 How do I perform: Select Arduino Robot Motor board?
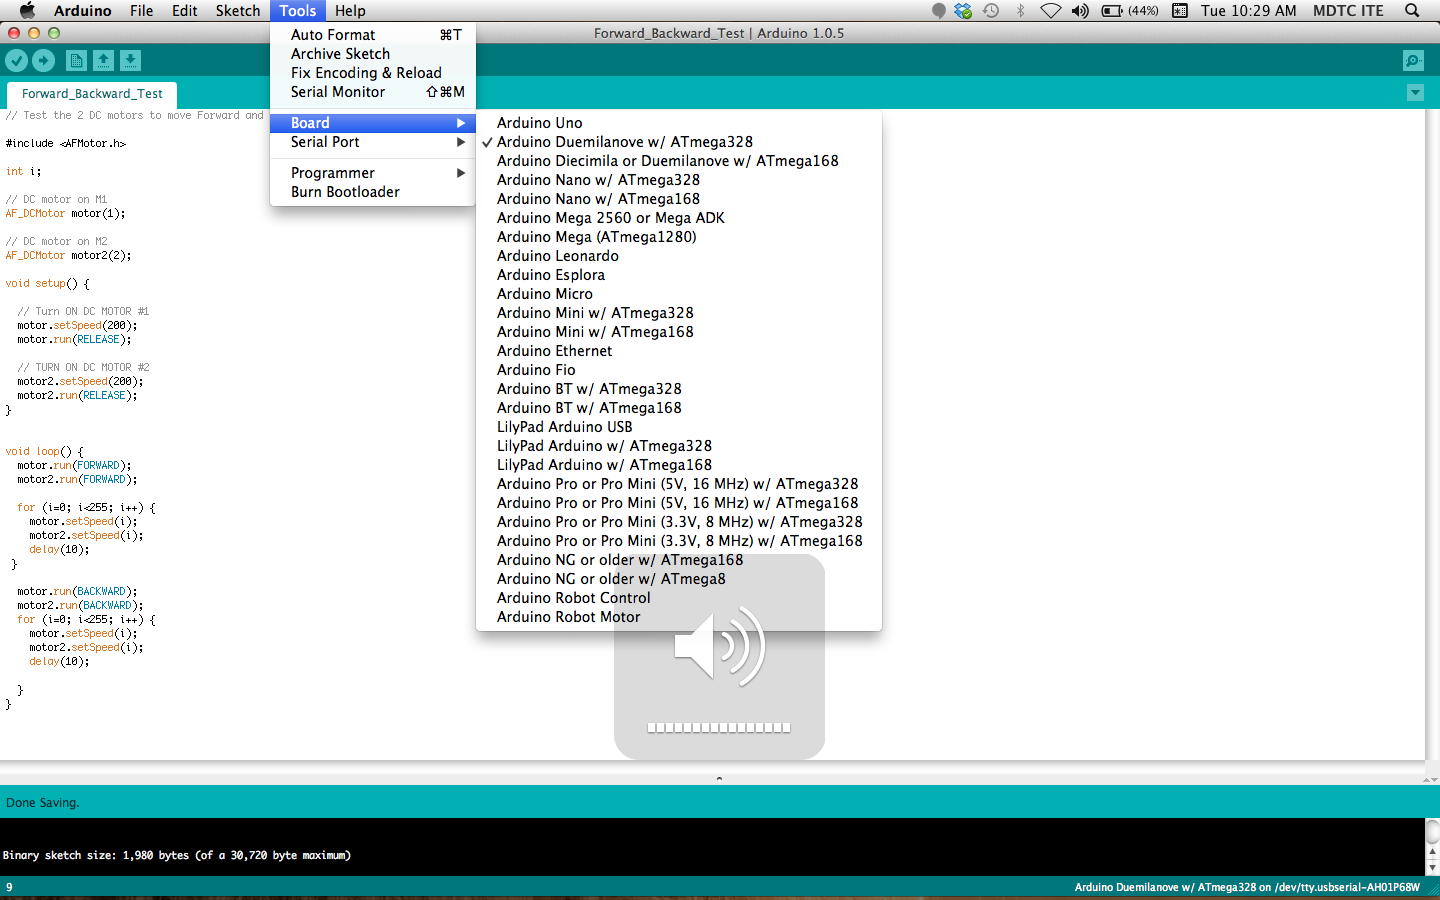click(x=679, y=617)
